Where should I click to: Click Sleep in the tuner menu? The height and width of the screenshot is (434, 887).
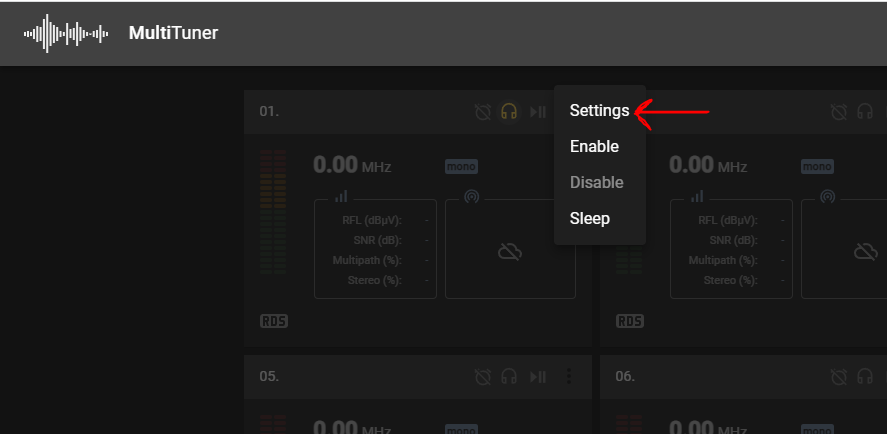coord(589,218)
